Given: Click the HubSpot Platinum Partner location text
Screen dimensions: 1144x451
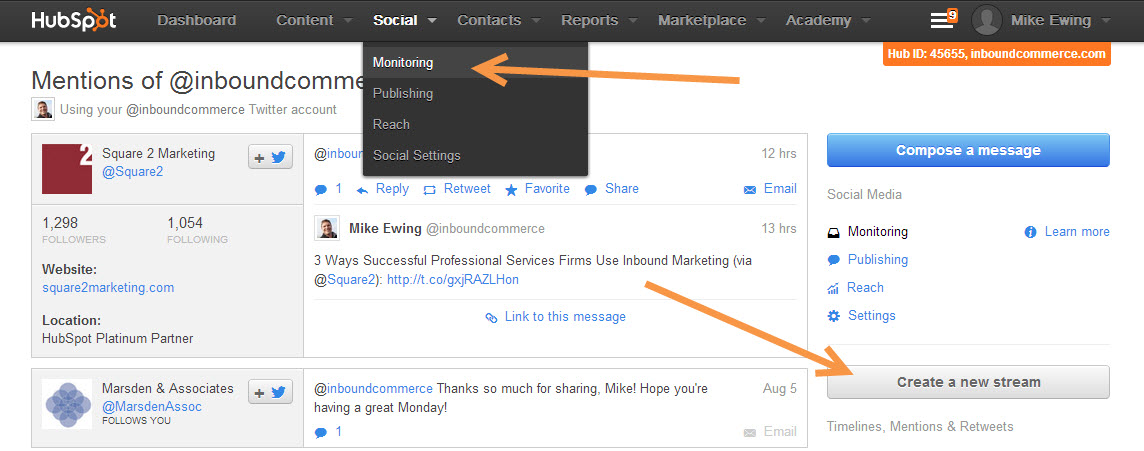Looking at the screenshot, I should coord(117,339).
